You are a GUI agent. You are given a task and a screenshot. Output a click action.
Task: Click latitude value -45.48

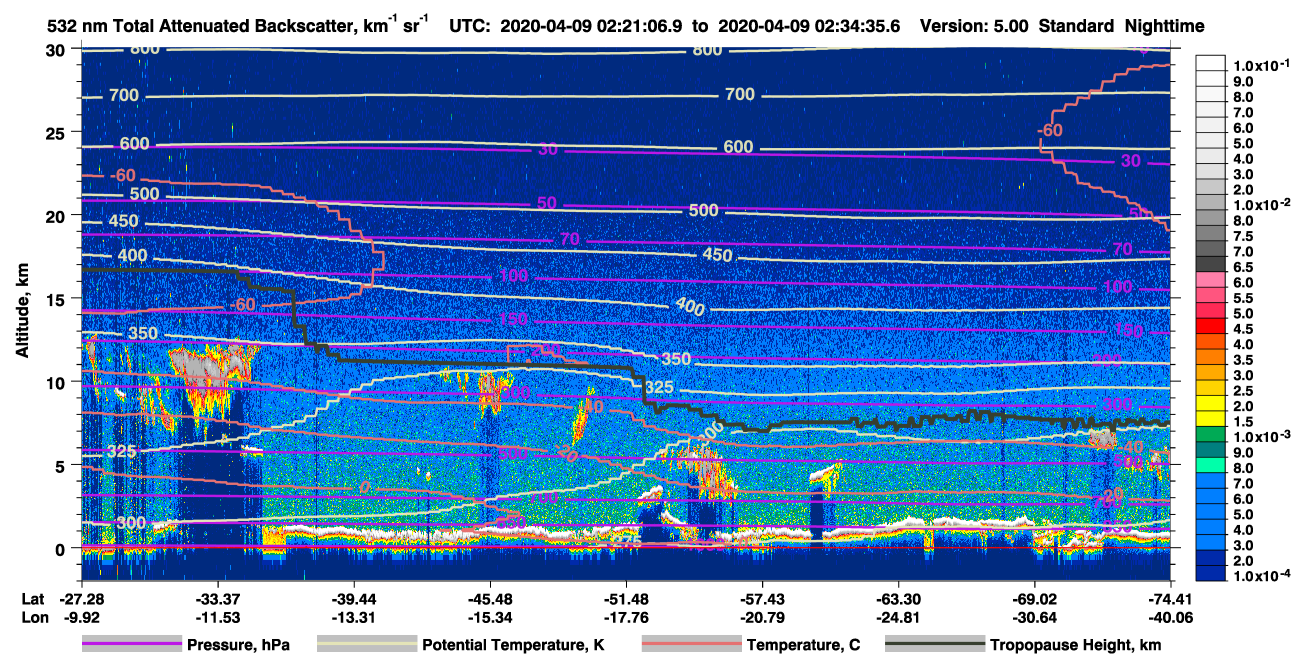[x=489, y=598]
